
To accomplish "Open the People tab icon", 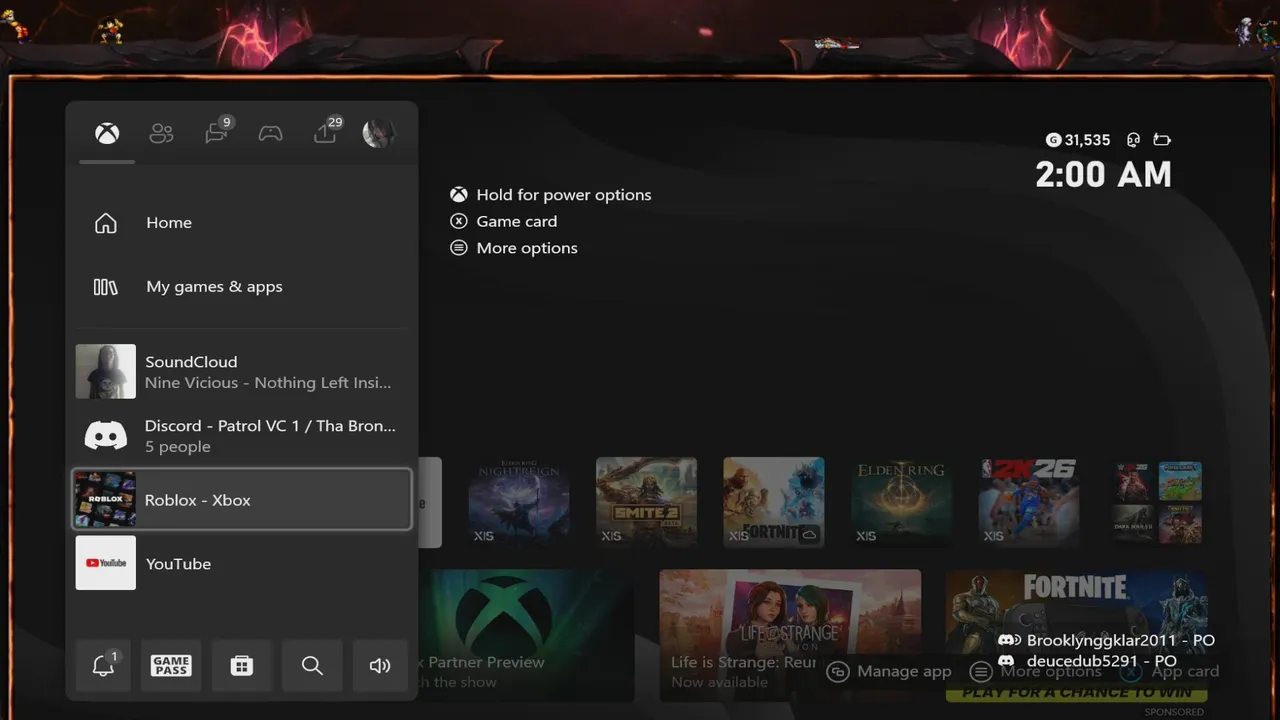I will coord(161,133).
